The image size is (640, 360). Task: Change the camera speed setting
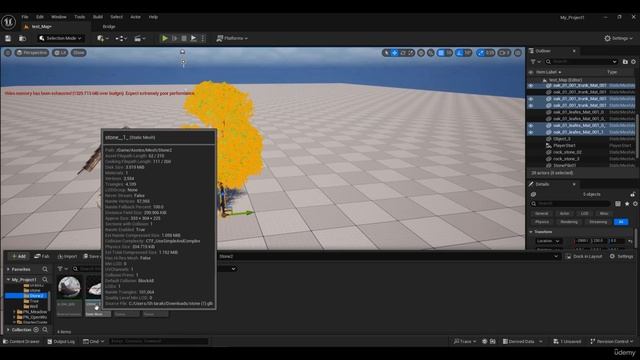(x=504, y=53)
